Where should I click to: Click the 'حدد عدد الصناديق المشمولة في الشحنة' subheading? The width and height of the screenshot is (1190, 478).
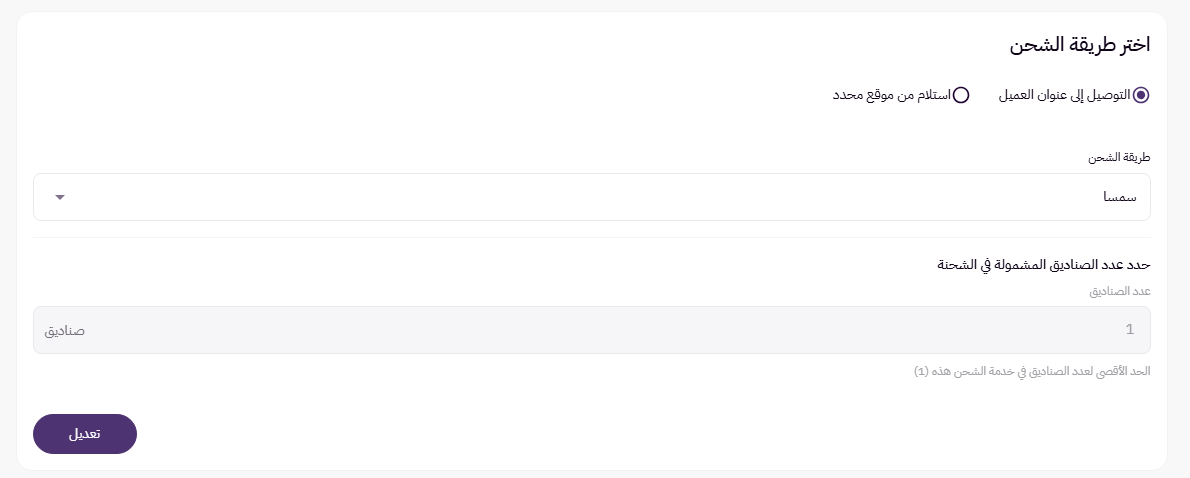(x=1045, y=265)
